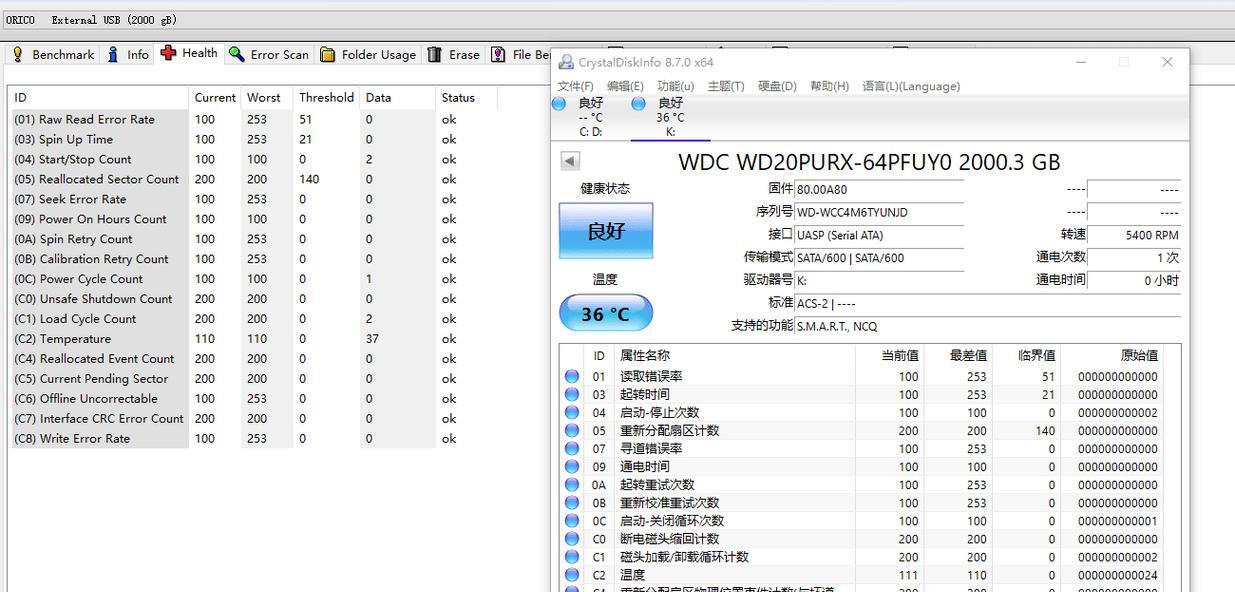The image size is (1235, 592).
Task: Select the (09) Power On Hours Count row
Action: click(253, 219)
